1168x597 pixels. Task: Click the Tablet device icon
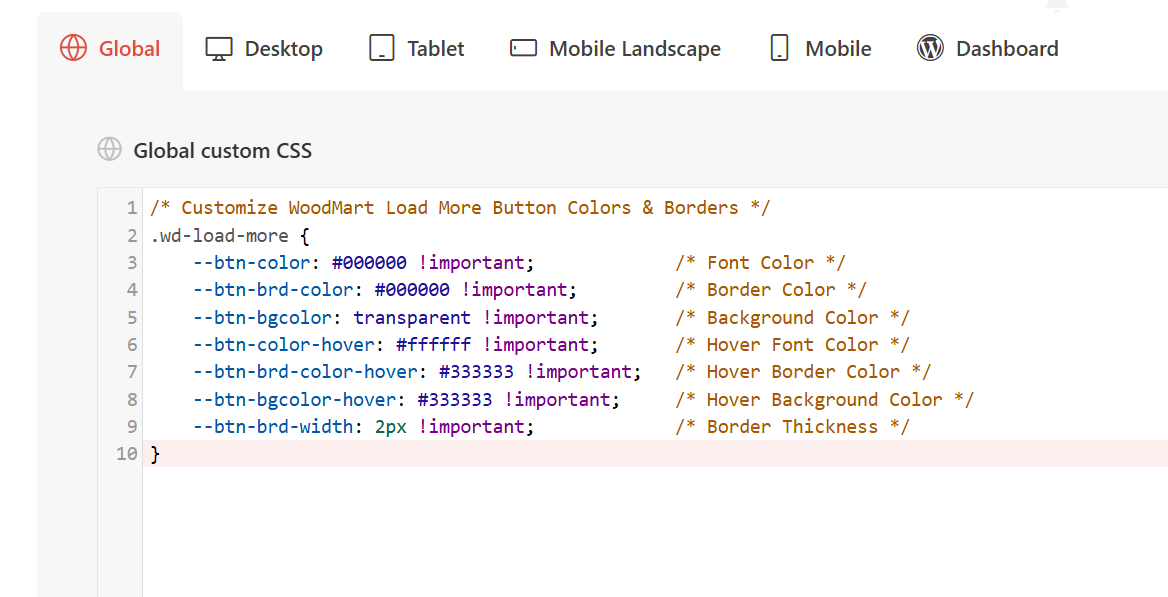[x=381, y=48]
